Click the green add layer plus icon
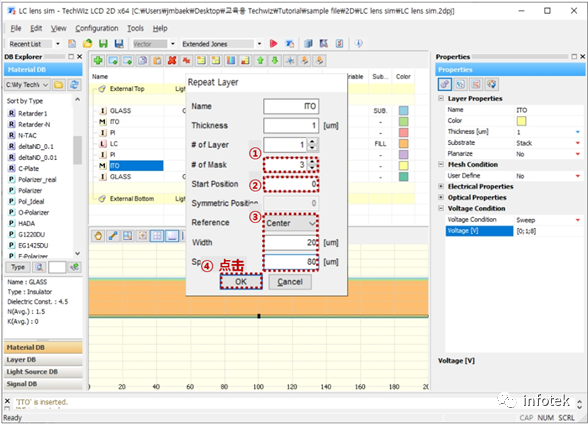This screenshot has width=588, height=424. coord(98,60)
